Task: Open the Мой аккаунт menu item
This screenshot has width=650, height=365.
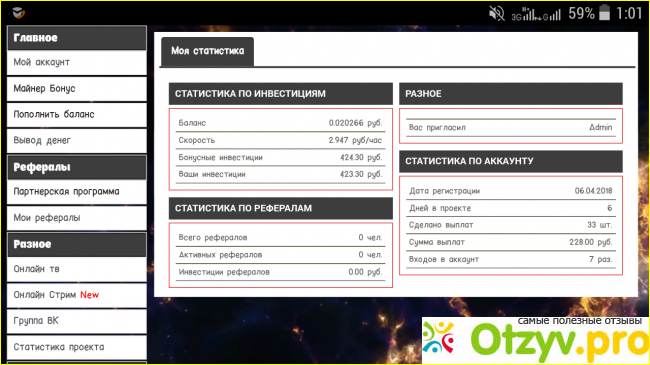Action: pos(77,63)
